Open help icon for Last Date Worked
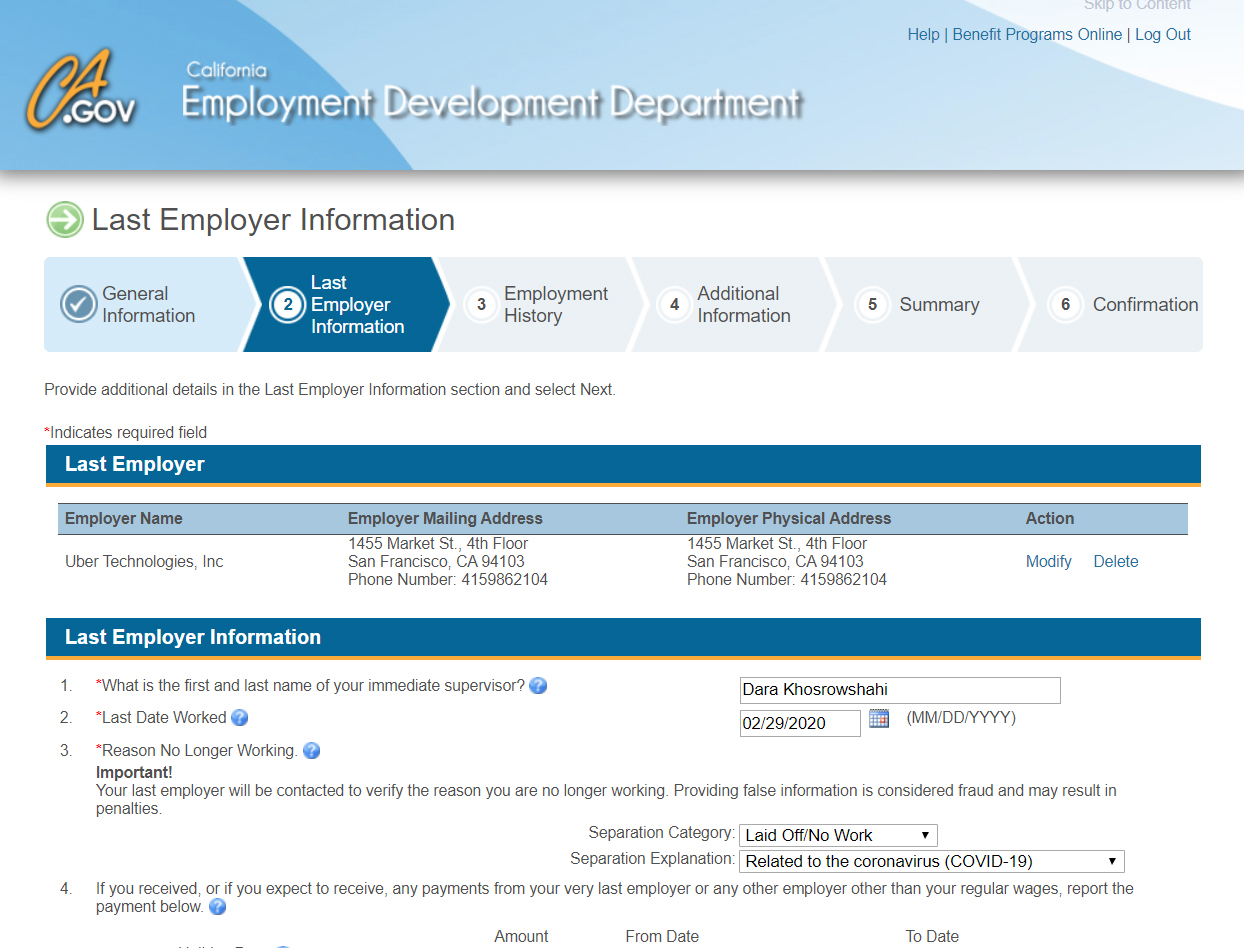The height and width of the screenshot is (948, 1244). (x=239, y=718)
